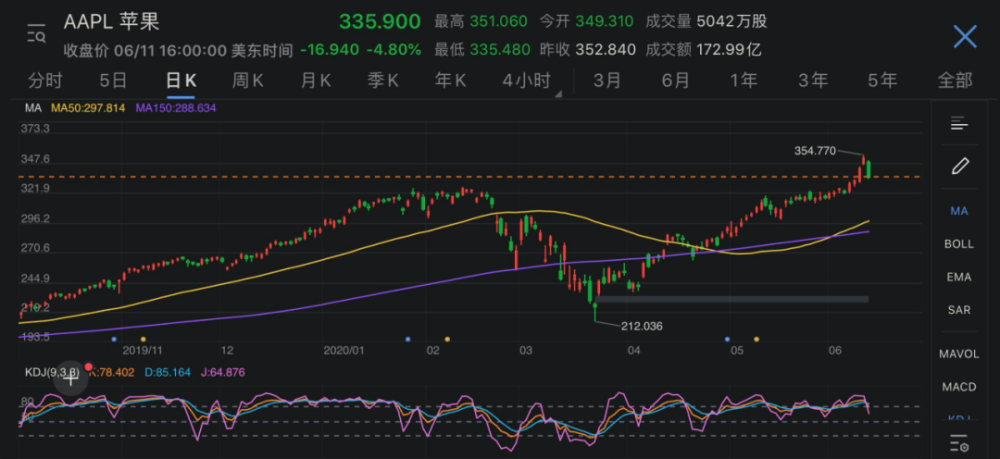Toggle the MA indicator in sidebar
1000x459 pixels.
959,211
